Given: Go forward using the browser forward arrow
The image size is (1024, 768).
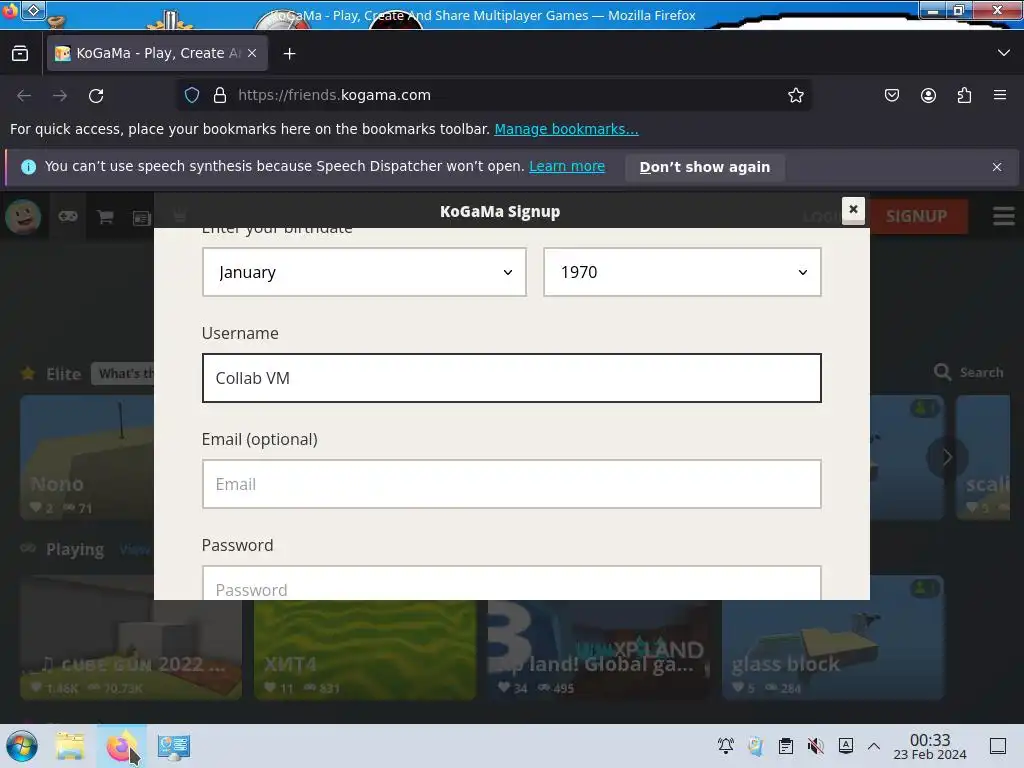Looking at the screenshot, I should [x=60, y=95].
